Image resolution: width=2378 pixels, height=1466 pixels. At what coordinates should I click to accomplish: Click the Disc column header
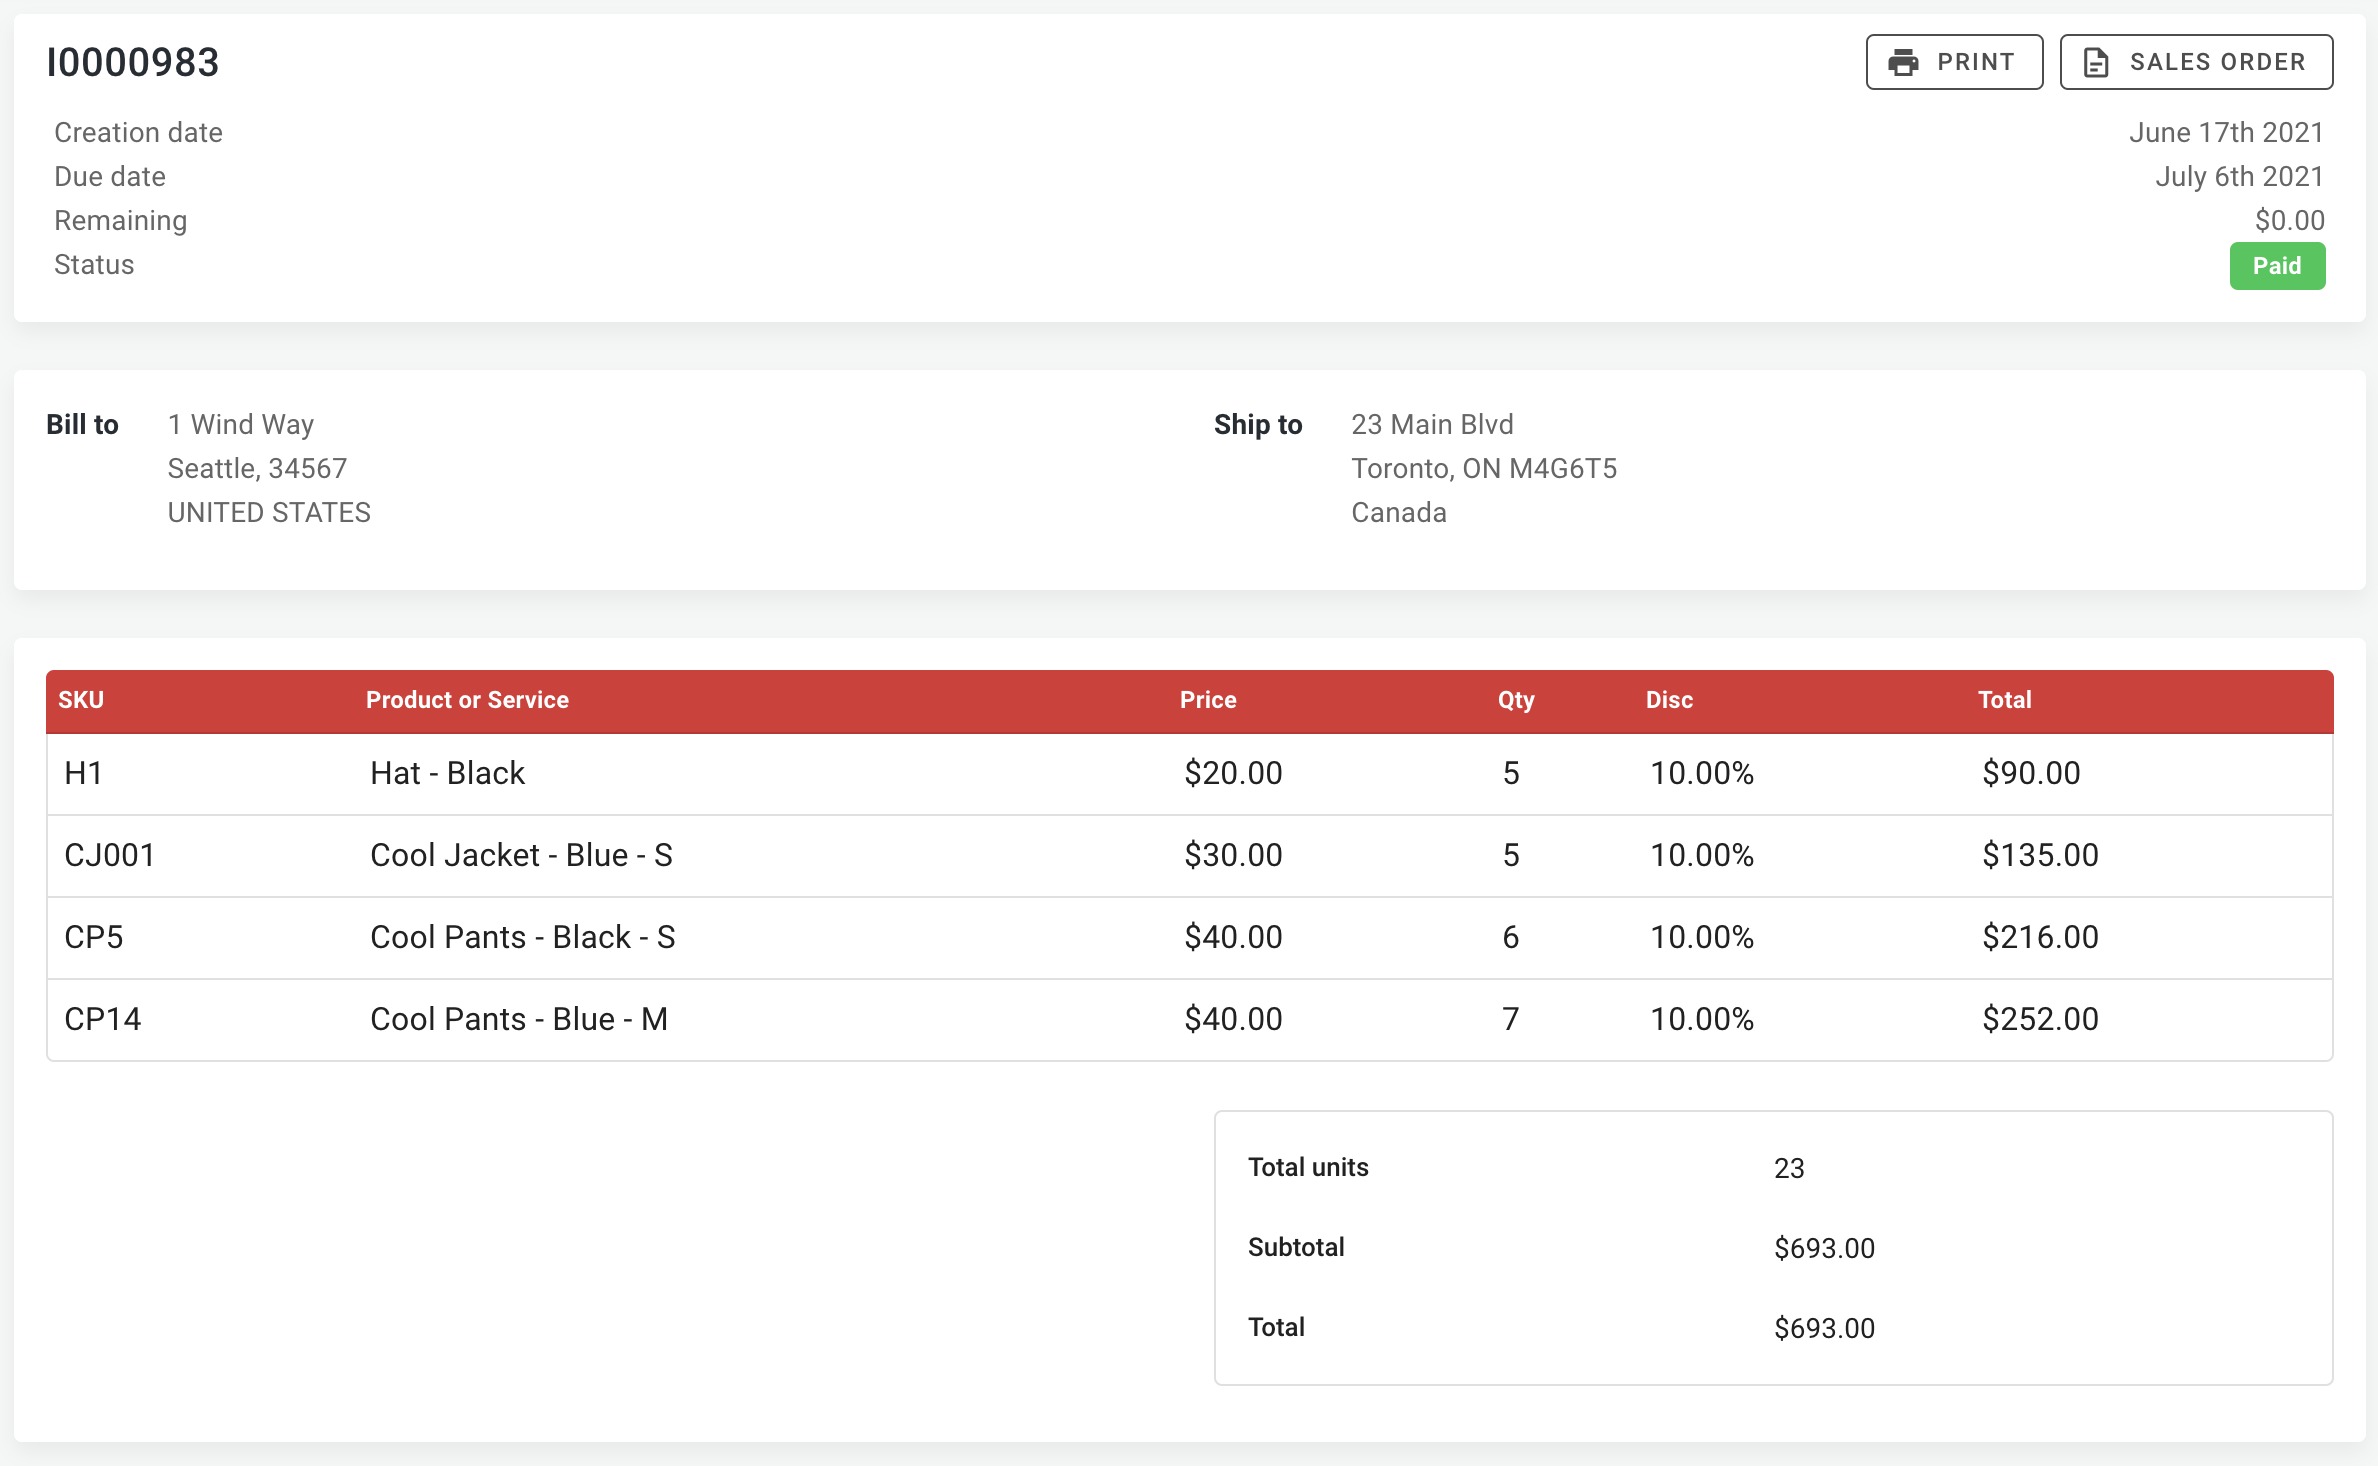pyautogui.click(x=1668, y=700)
